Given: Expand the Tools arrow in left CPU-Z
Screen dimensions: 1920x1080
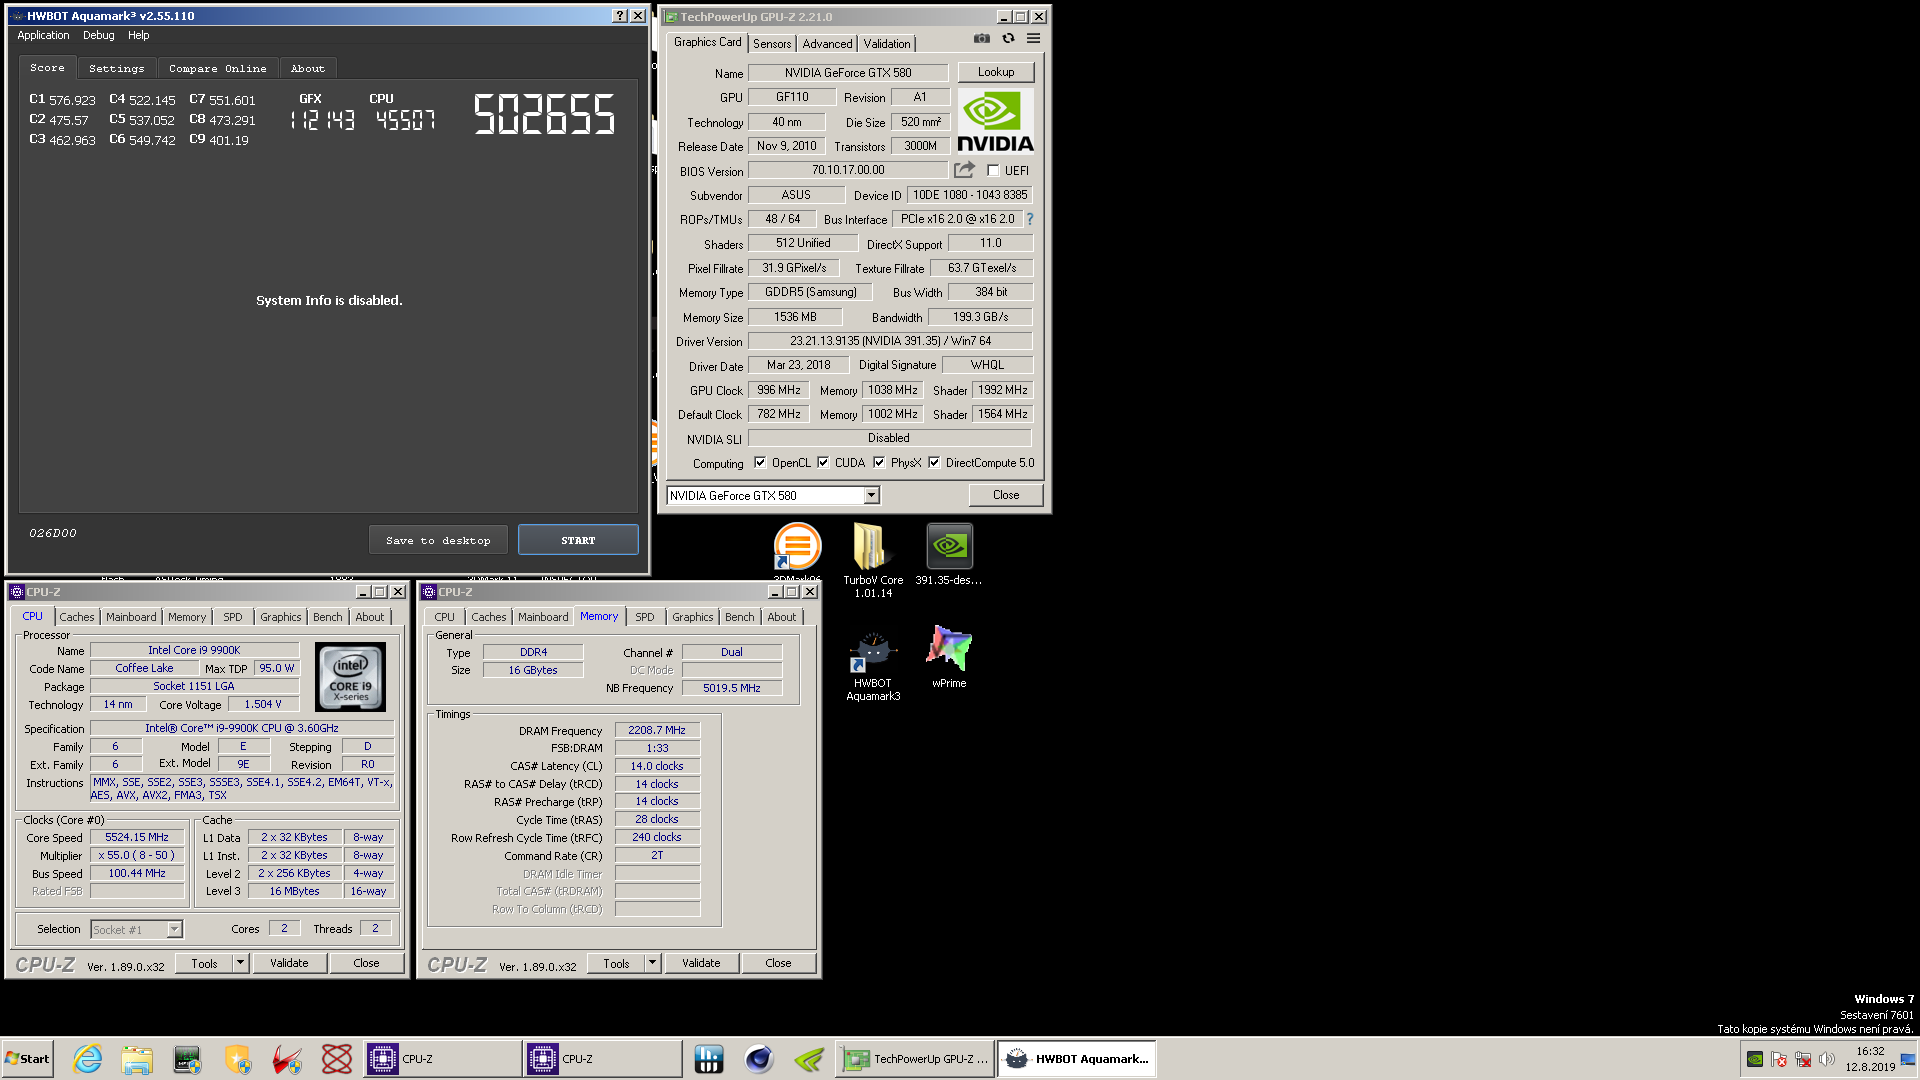Looking at the screenshot, I should (240, 963).
